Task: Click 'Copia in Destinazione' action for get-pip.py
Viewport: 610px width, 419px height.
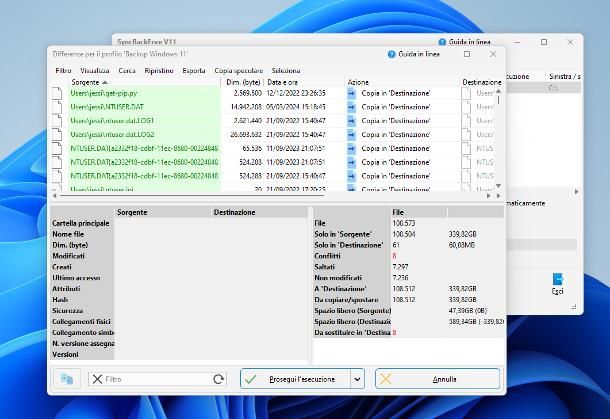Action: click(x=396, y=93)
